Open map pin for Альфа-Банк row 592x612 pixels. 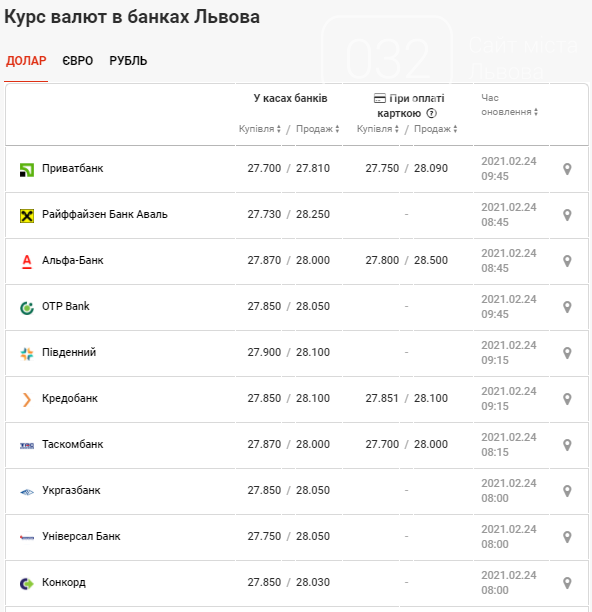(567, 261)
